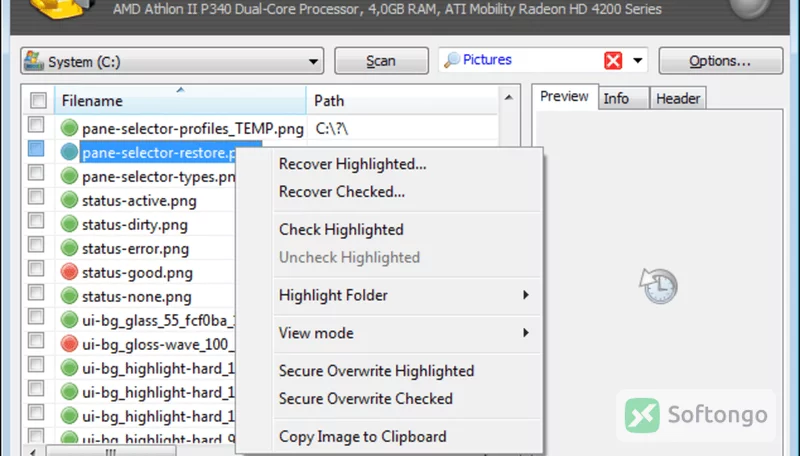
Task: Click the drive icon in System (C:) selector
Action: 34,61
